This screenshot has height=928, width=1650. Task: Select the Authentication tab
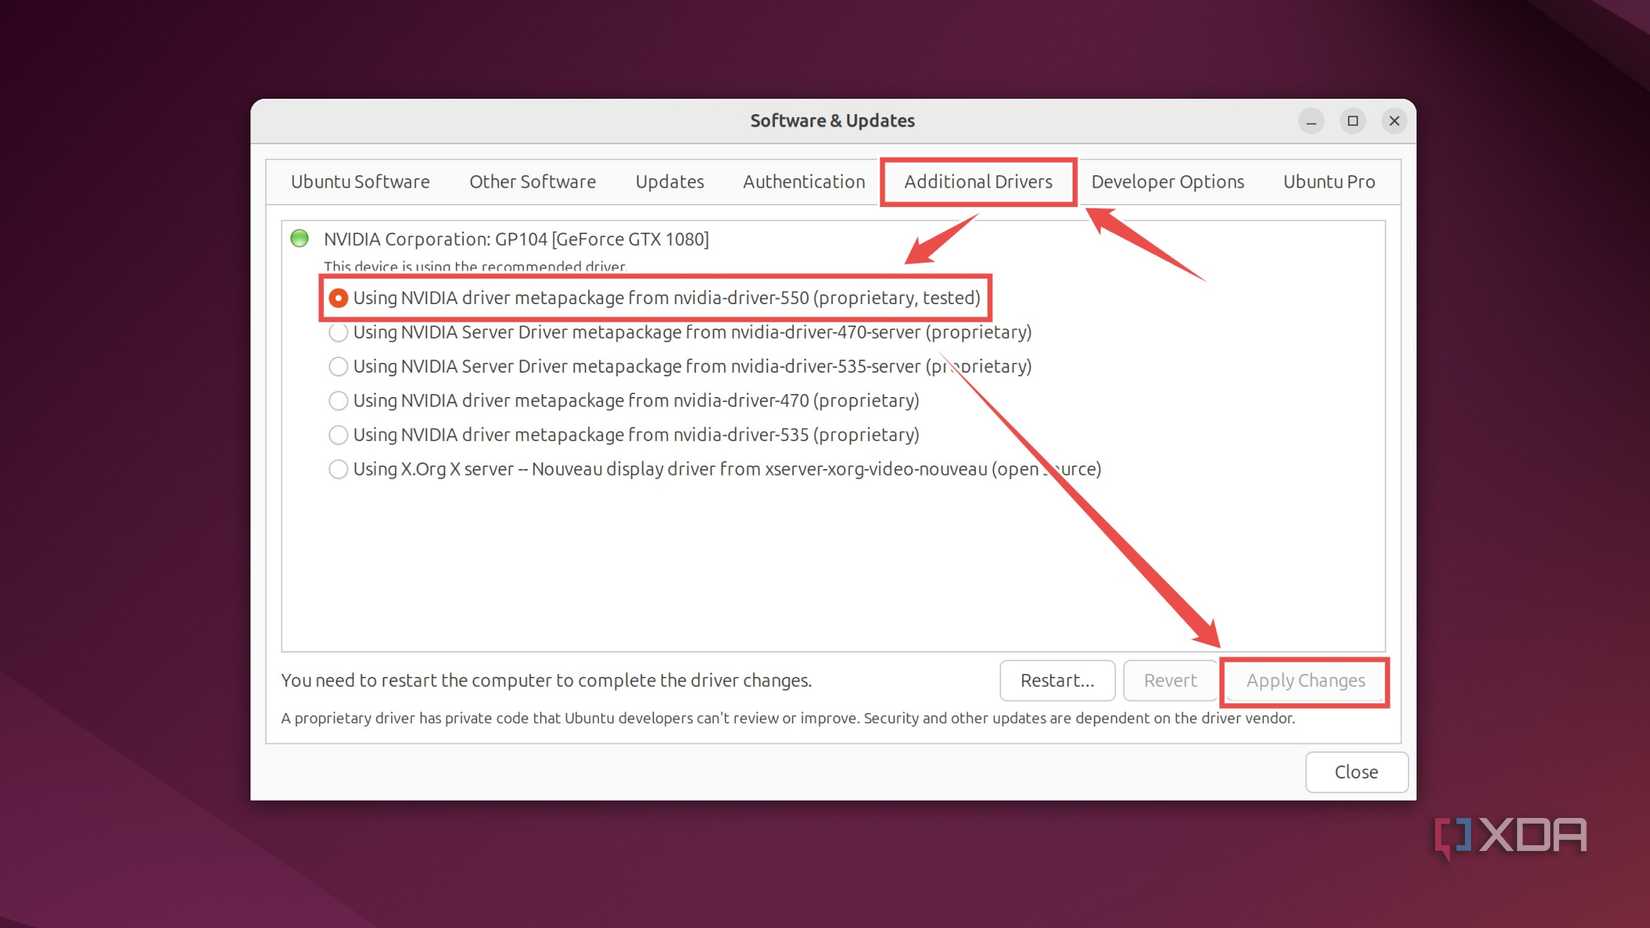[804, 182]
